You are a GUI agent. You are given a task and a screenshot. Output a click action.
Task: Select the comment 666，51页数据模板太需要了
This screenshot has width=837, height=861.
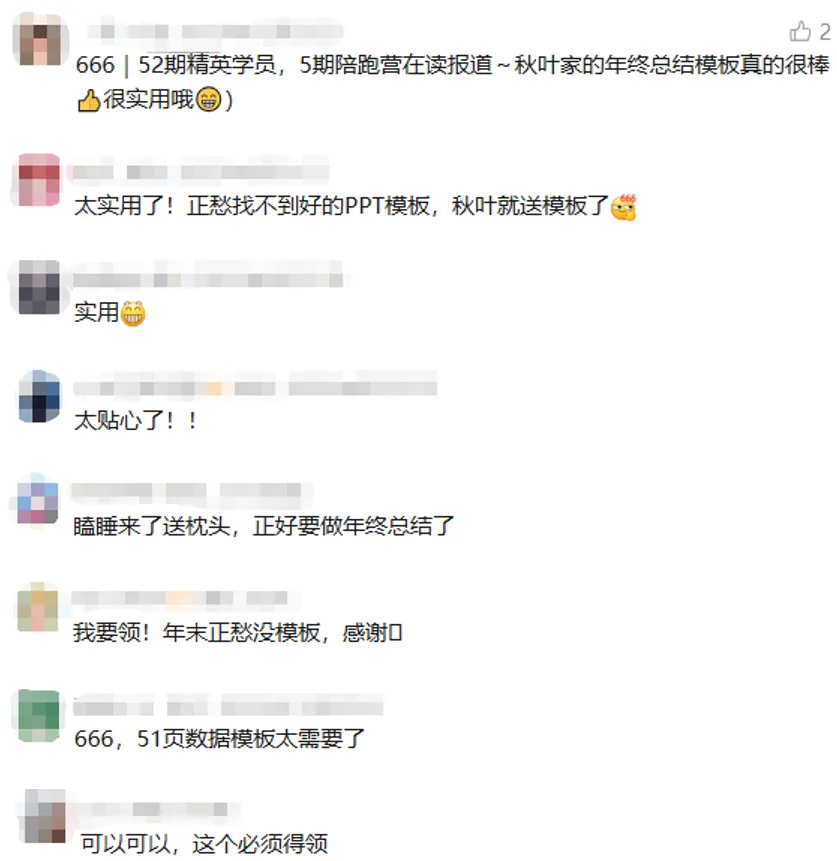click(x=219, y=739)
